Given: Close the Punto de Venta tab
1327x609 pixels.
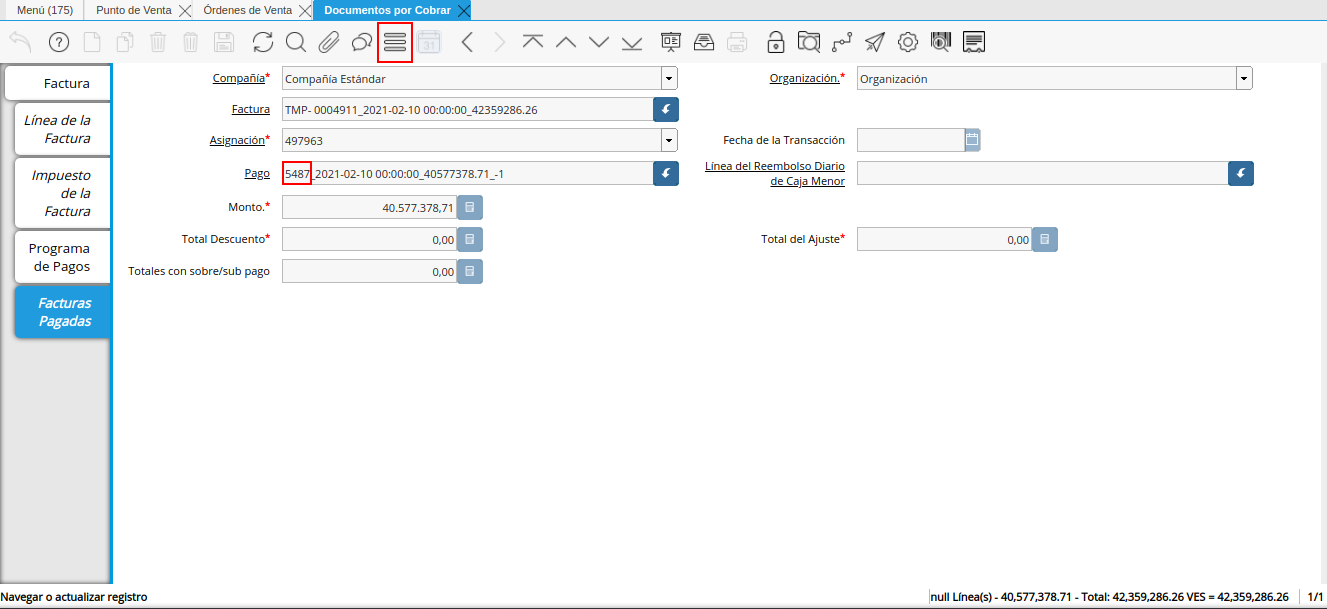Looking at the screenshot, I should pos(184,10).
